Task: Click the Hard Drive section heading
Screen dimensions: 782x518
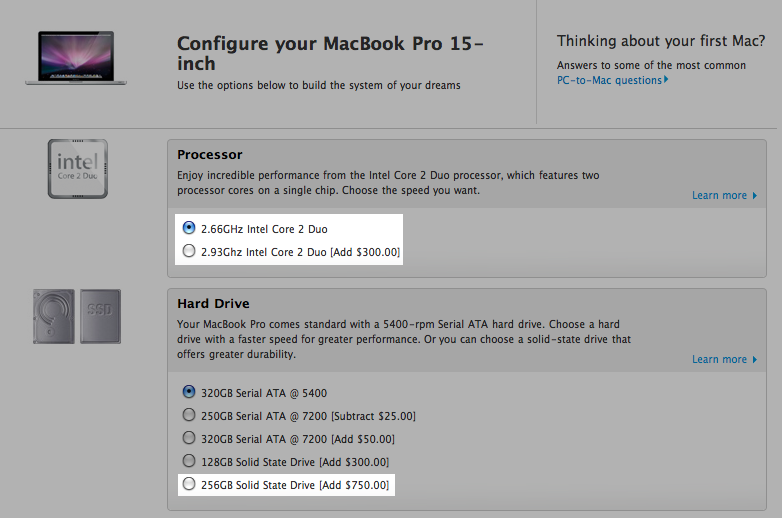Action: 213,304
